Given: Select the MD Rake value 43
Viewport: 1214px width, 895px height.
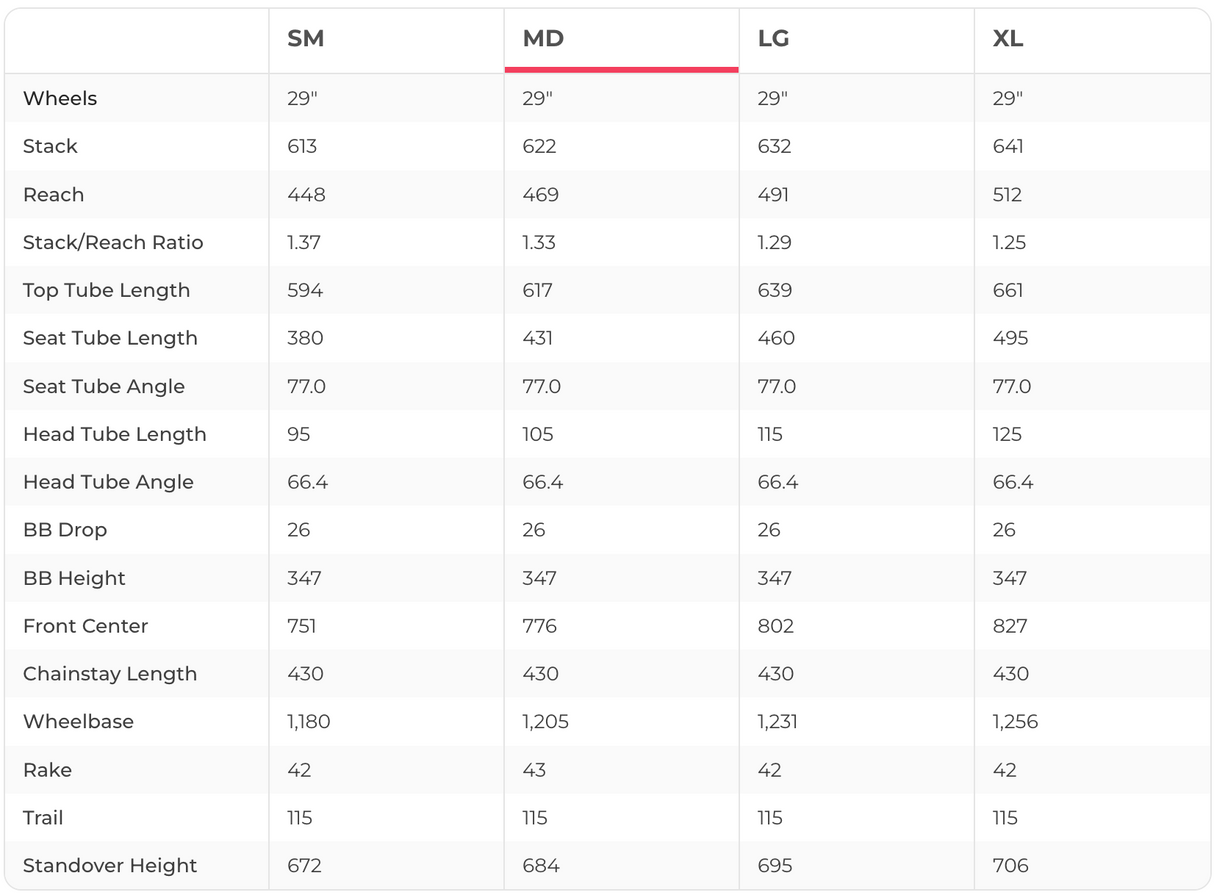Looking at the screenshot, I should pos(534,770).
